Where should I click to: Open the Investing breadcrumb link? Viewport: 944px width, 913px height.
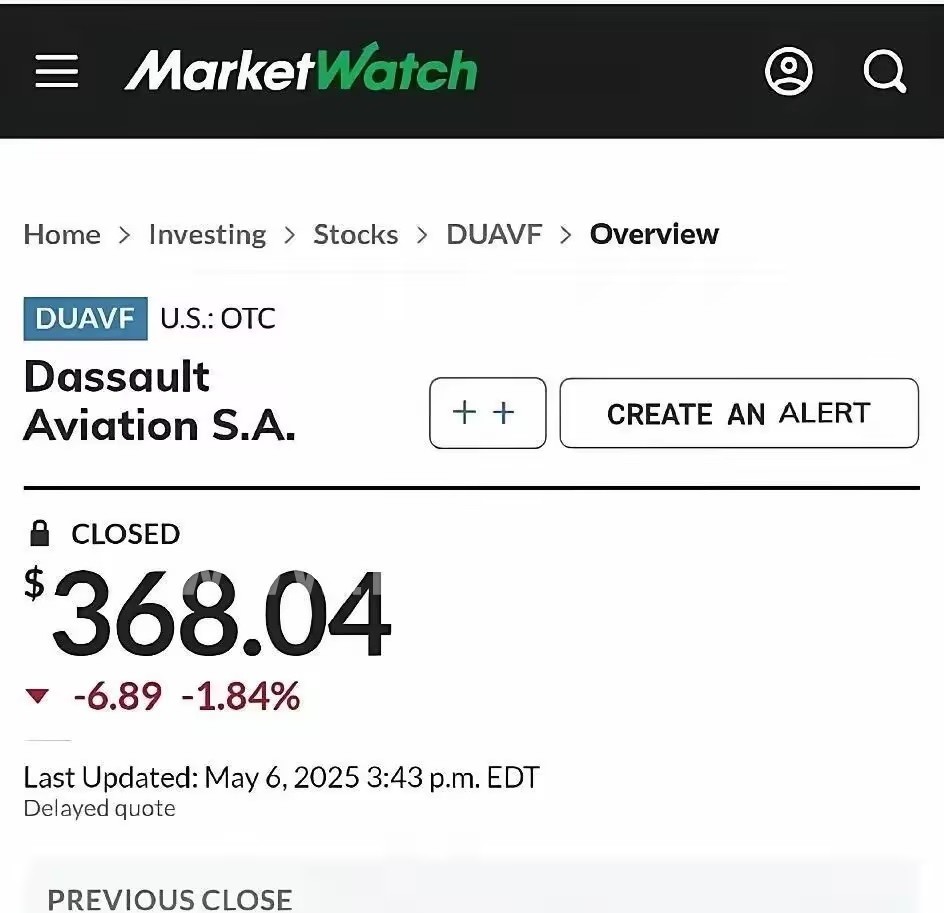[207, 234]
